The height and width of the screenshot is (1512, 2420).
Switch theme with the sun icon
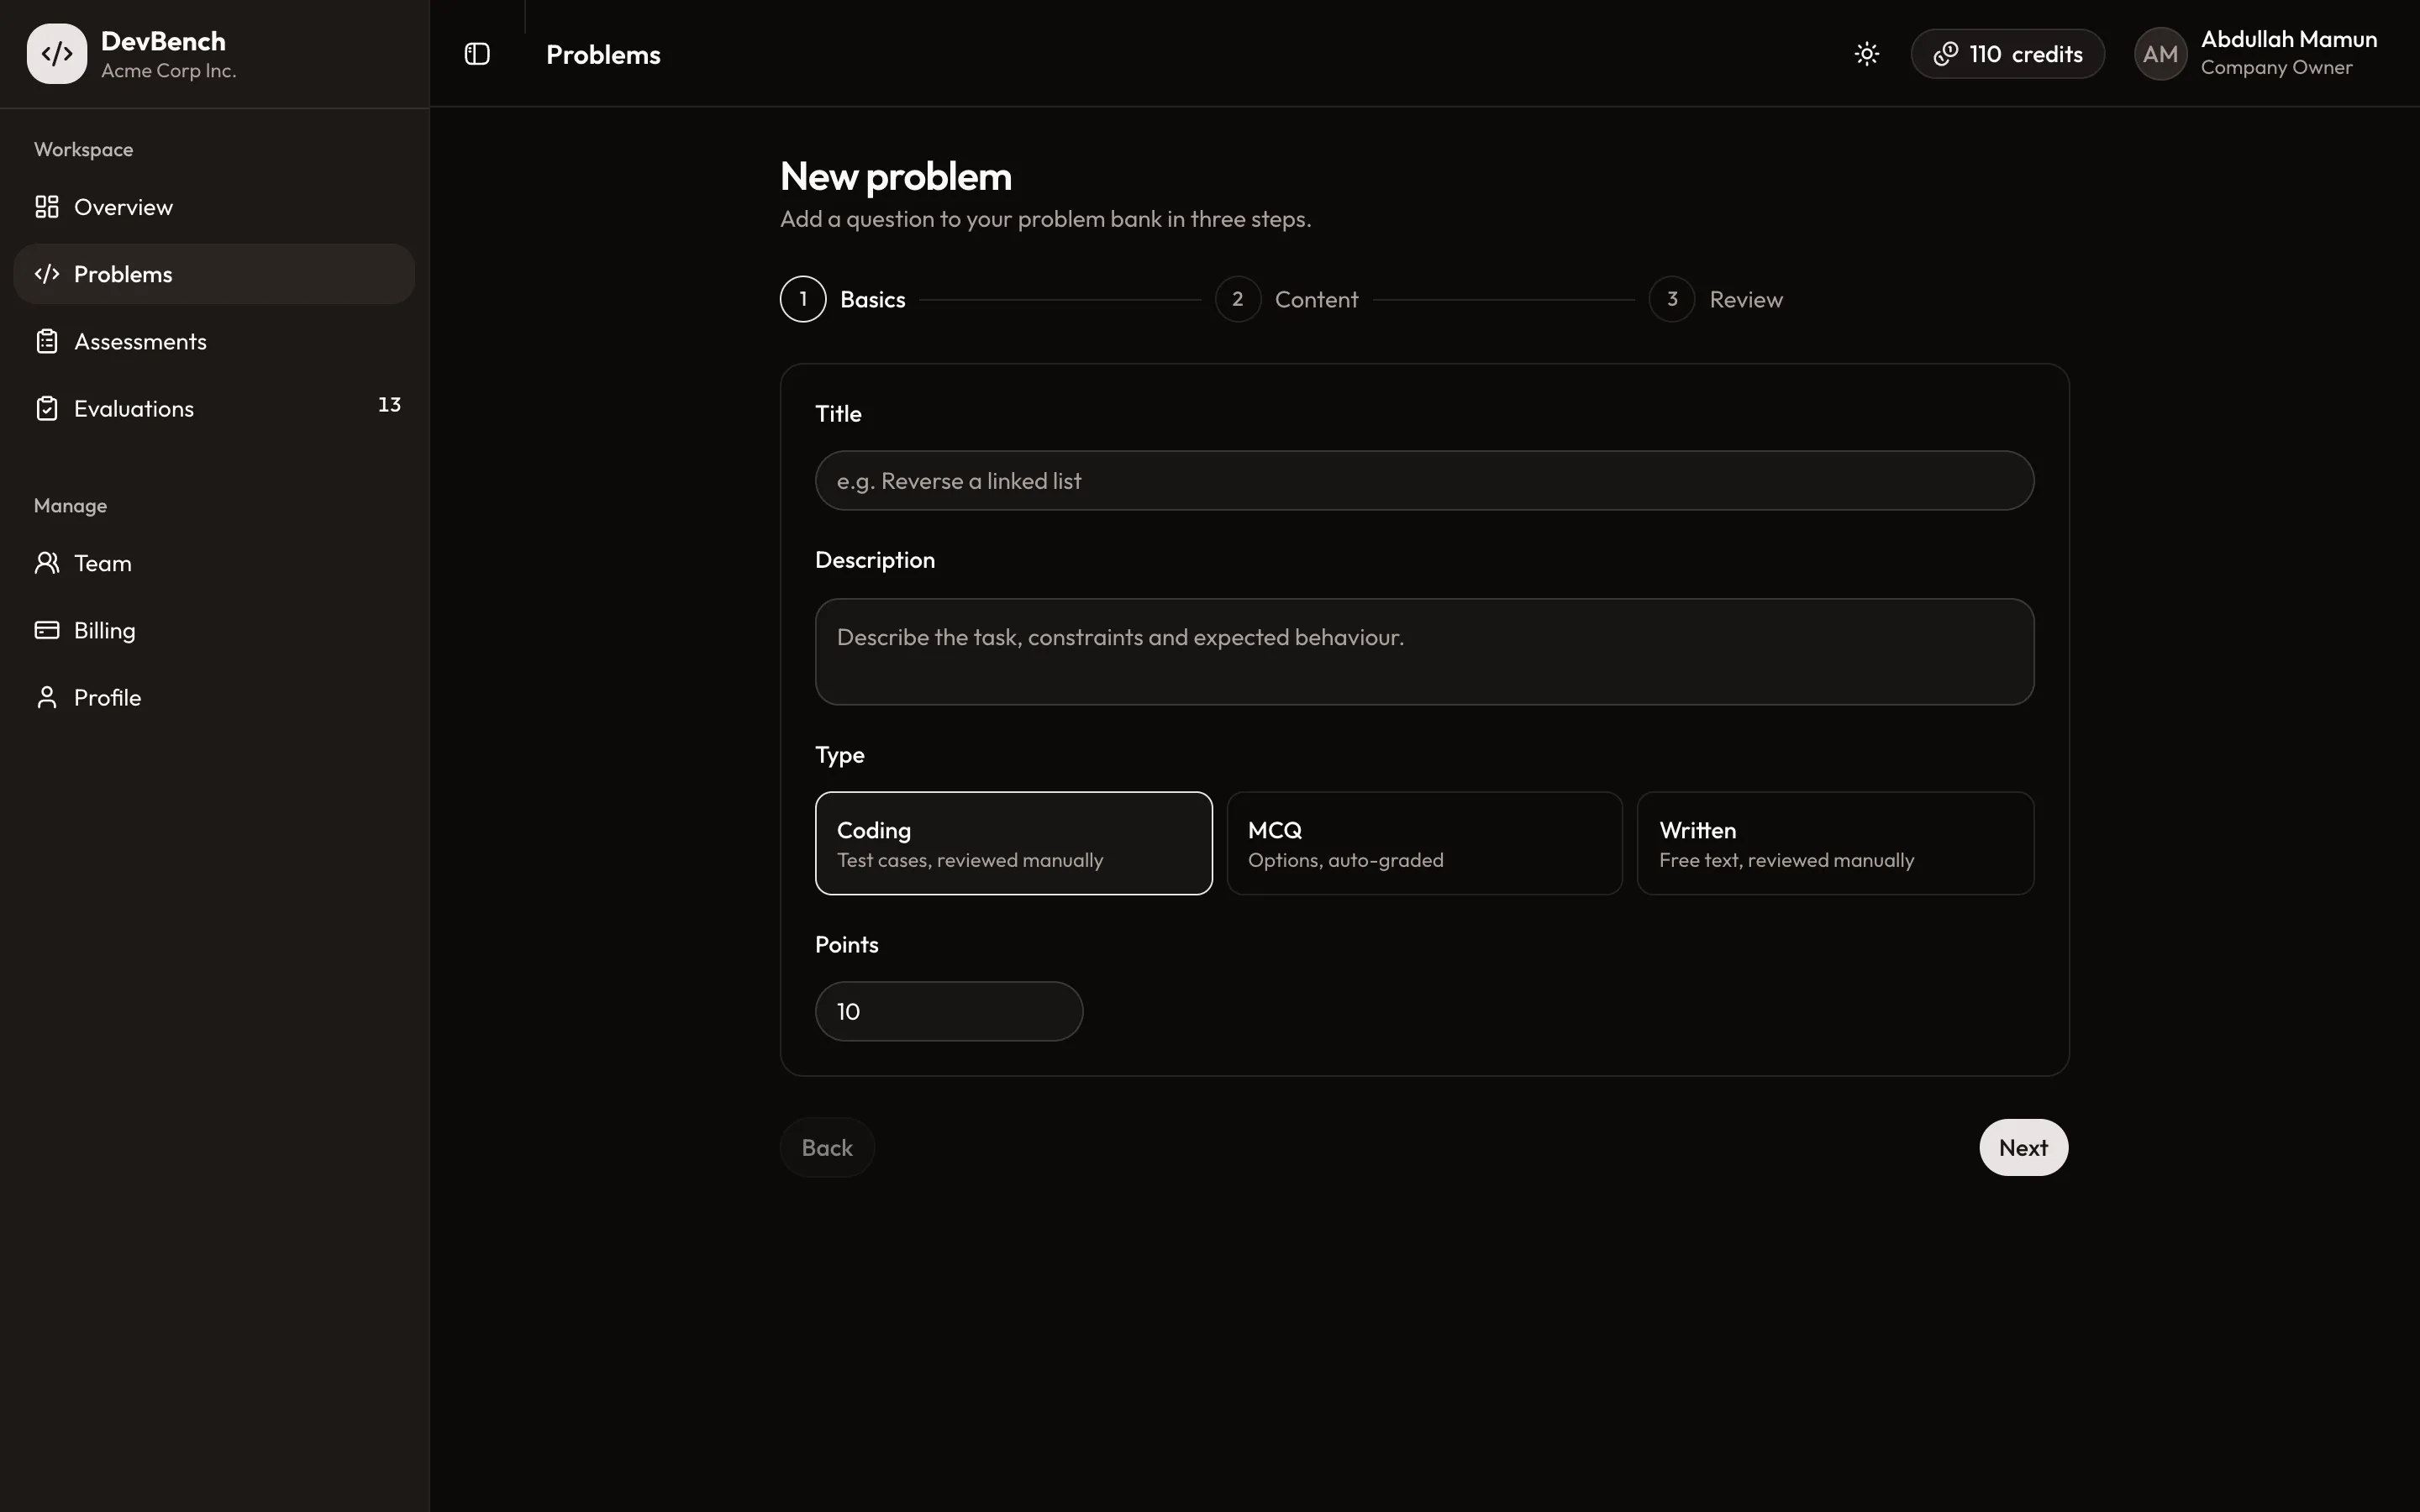pos(1866,54)
